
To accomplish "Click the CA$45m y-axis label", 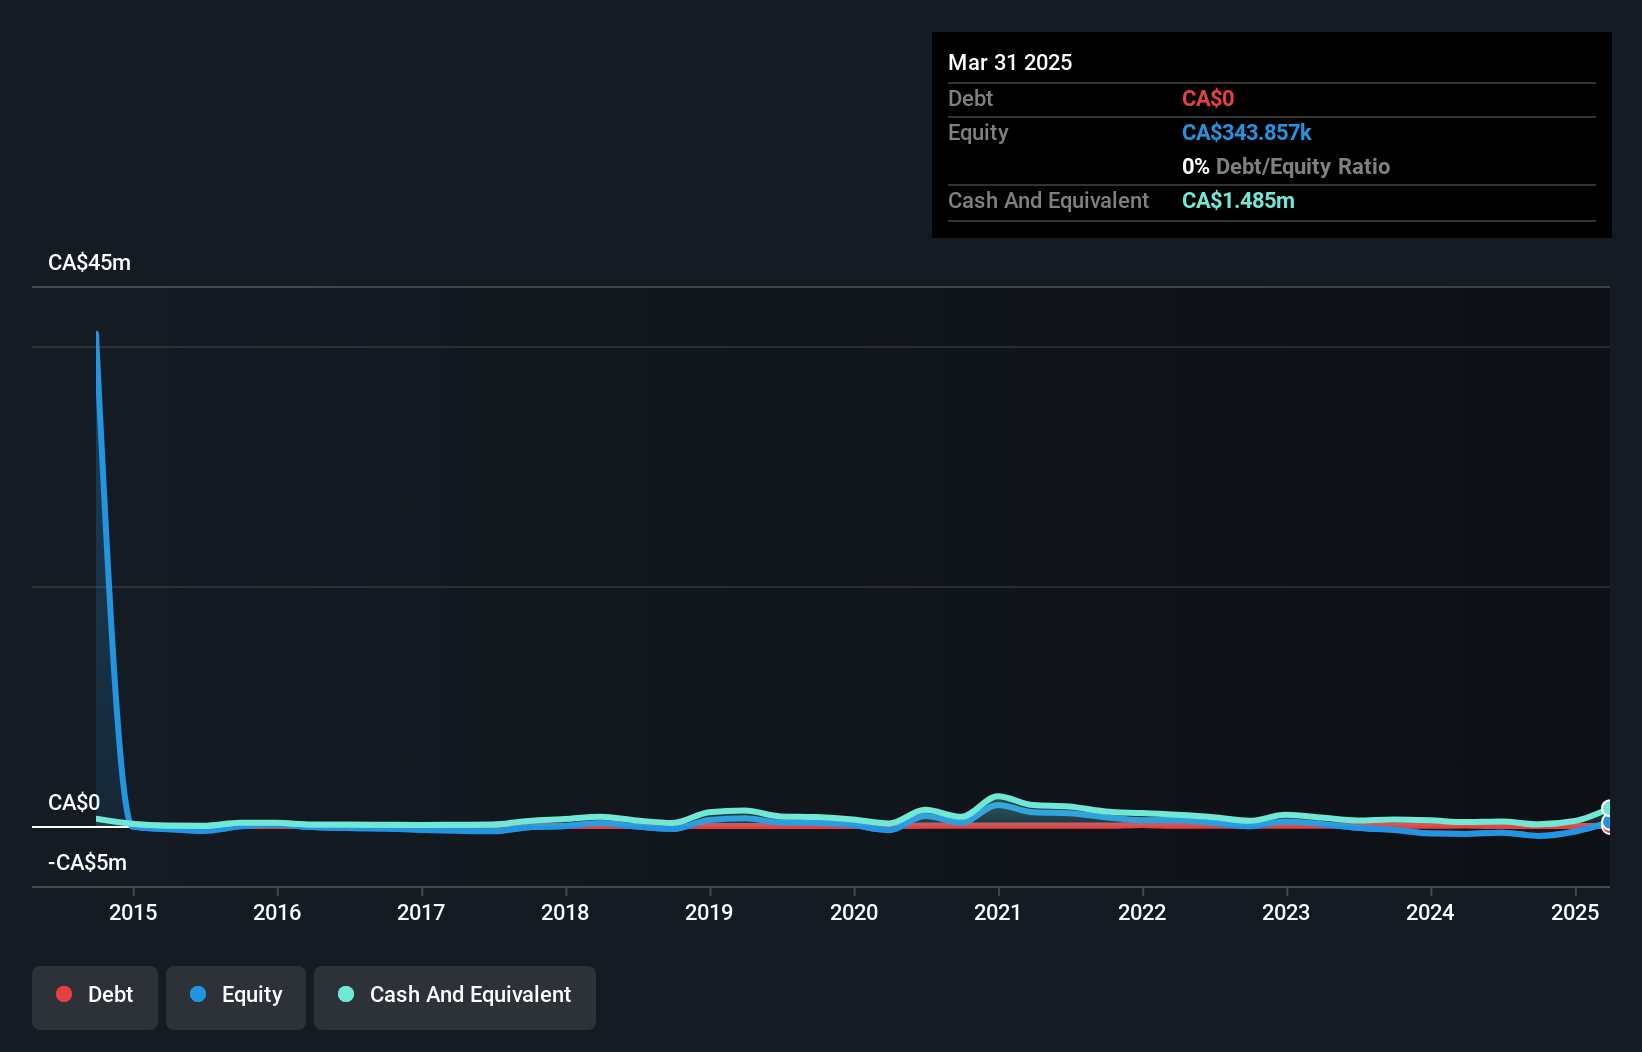I will pos(89,263).
